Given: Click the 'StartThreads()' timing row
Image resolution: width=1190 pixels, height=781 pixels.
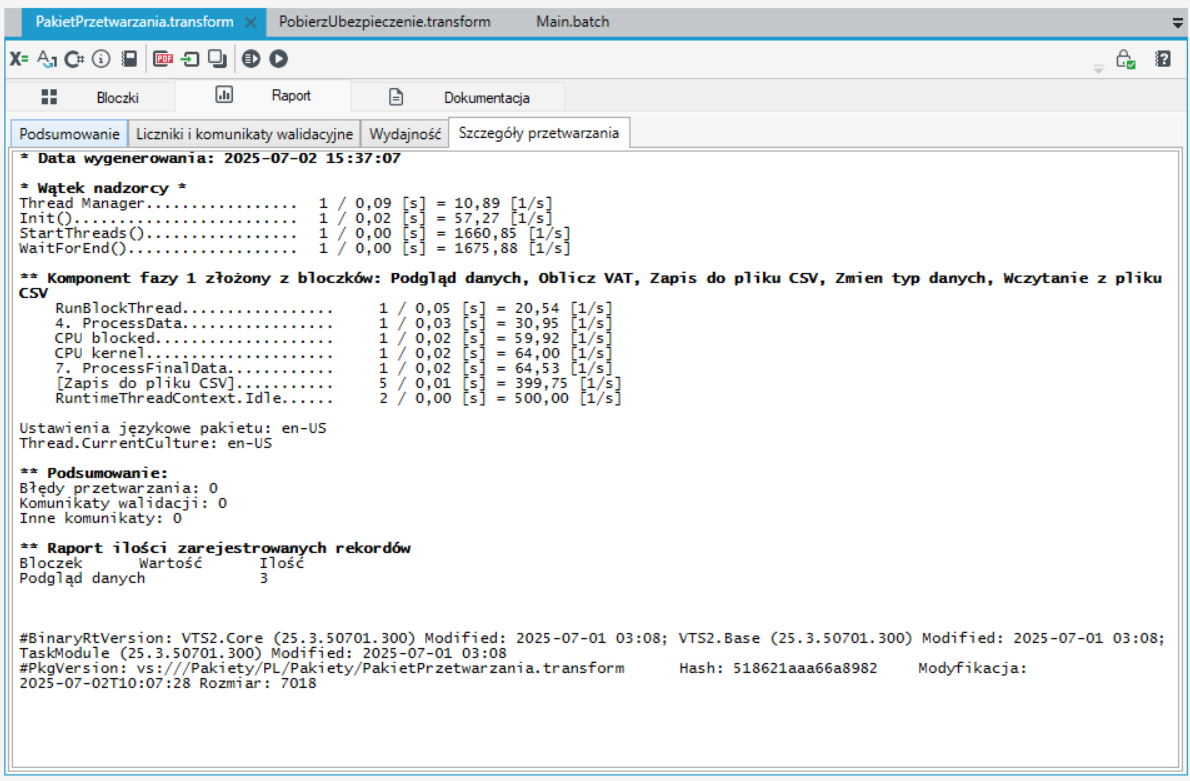Looking at the screenshot, I should [295, 233].
